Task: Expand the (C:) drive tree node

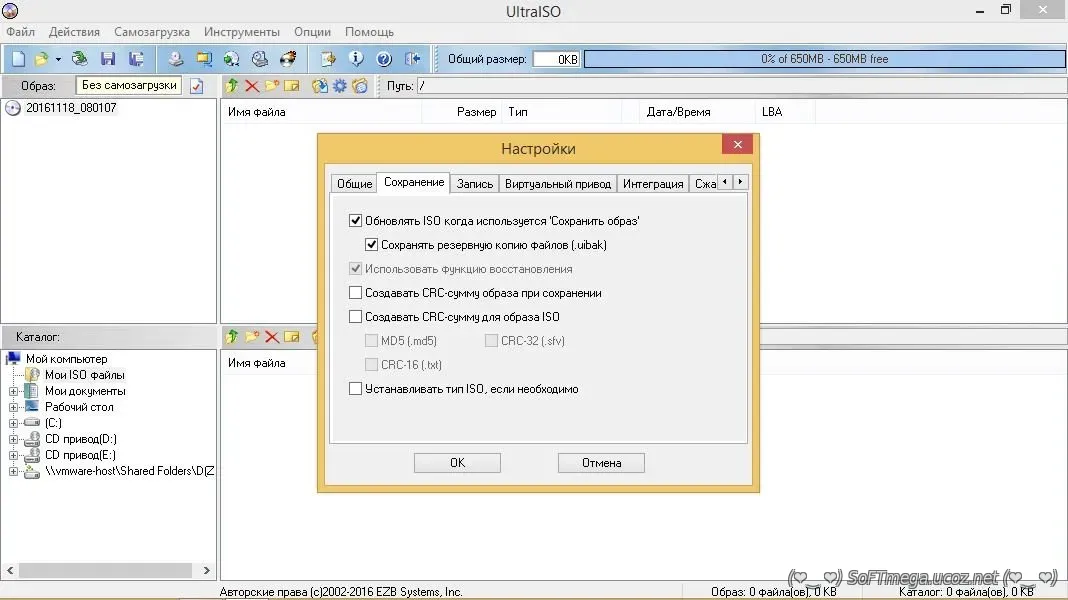Action: 14,423
